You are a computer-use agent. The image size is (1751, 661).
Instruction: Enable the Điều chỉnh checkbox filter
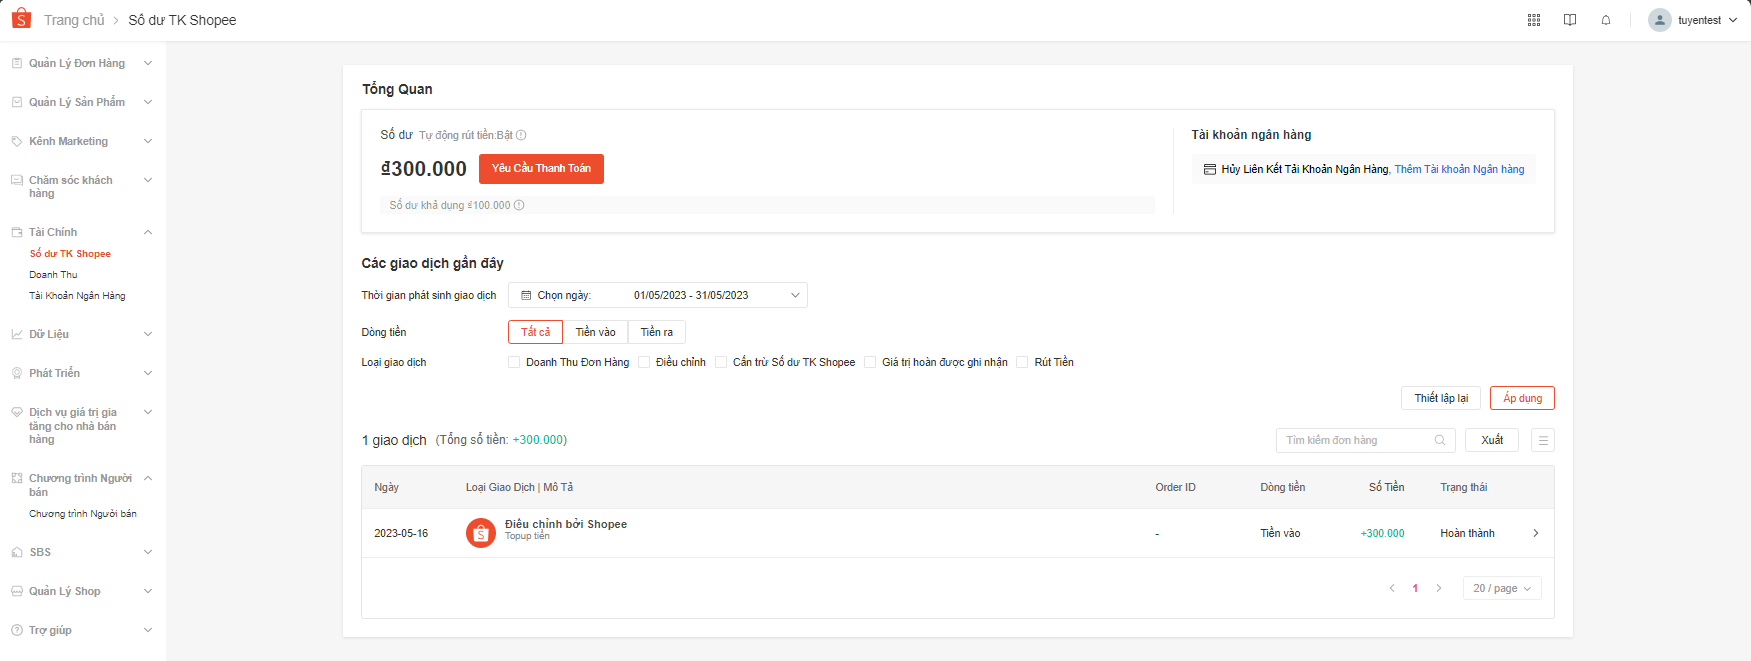pos(644,362)
